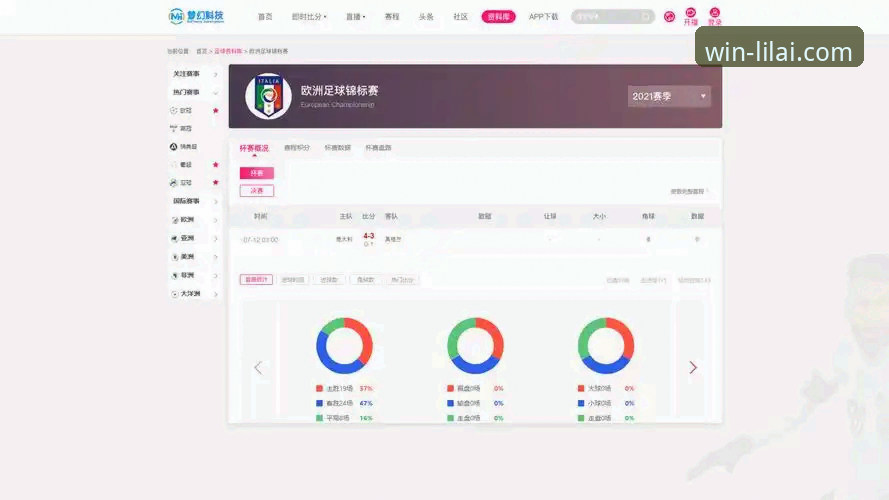Click the red 大球 legend swatch
This screenshot has width=889, height=500.
coord(581,388)
